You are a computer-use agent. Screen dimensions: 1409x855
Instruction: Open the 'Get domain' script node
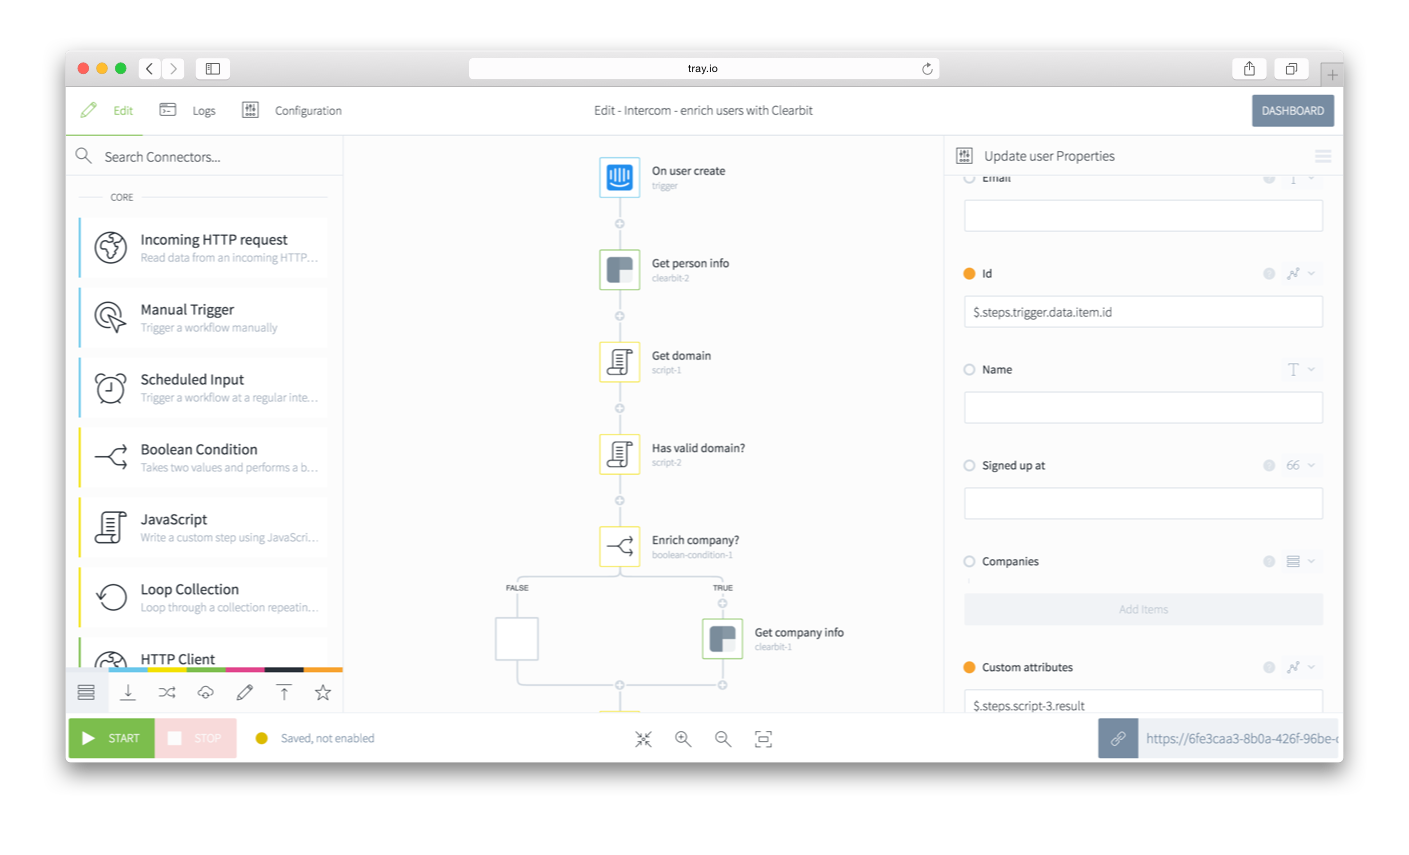(x=619, y=362)
